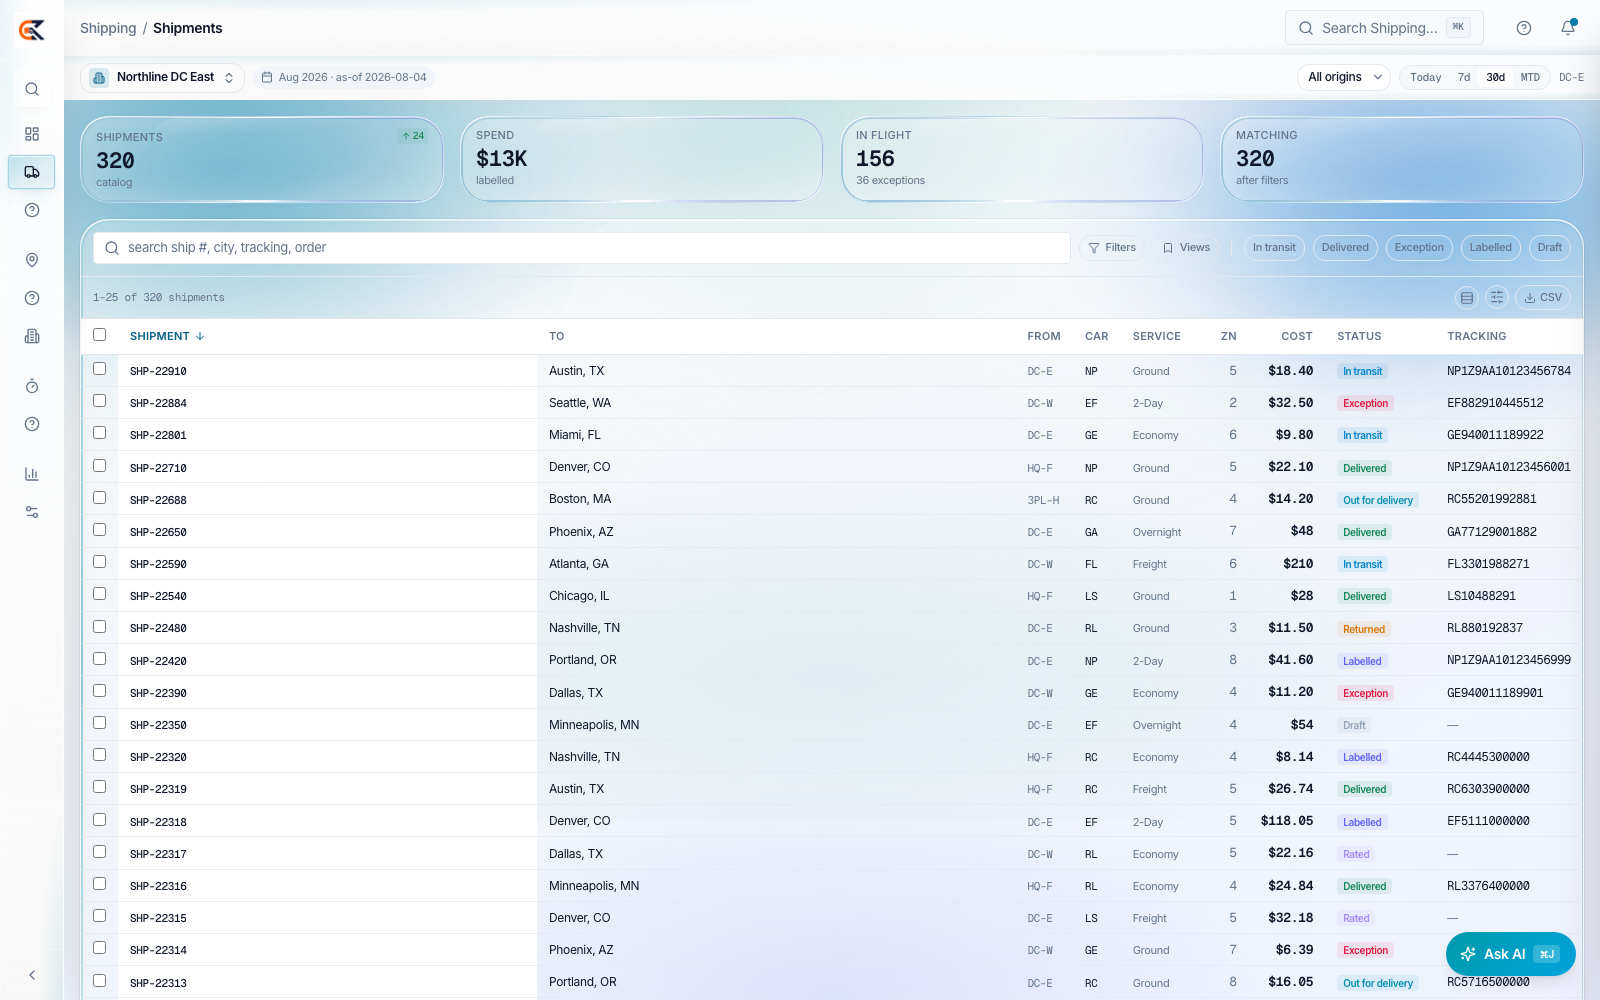Check the box for SHP-22884

(99, 401)
